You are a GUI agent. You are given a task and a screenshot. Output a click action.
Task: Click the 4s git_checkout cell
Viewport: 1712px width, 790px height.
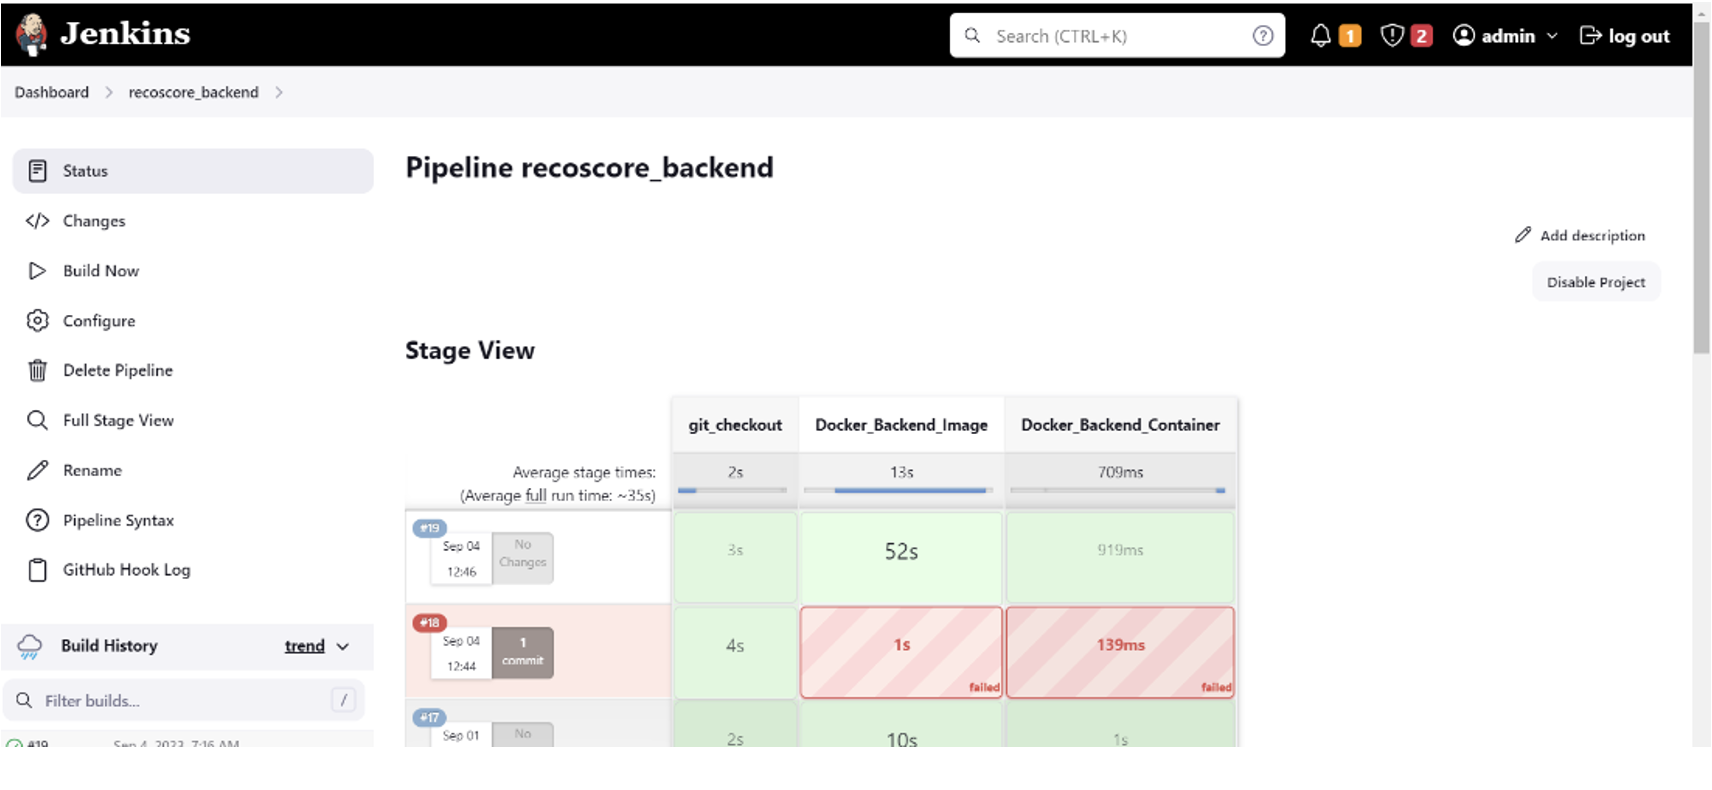(x=735, y=652)
